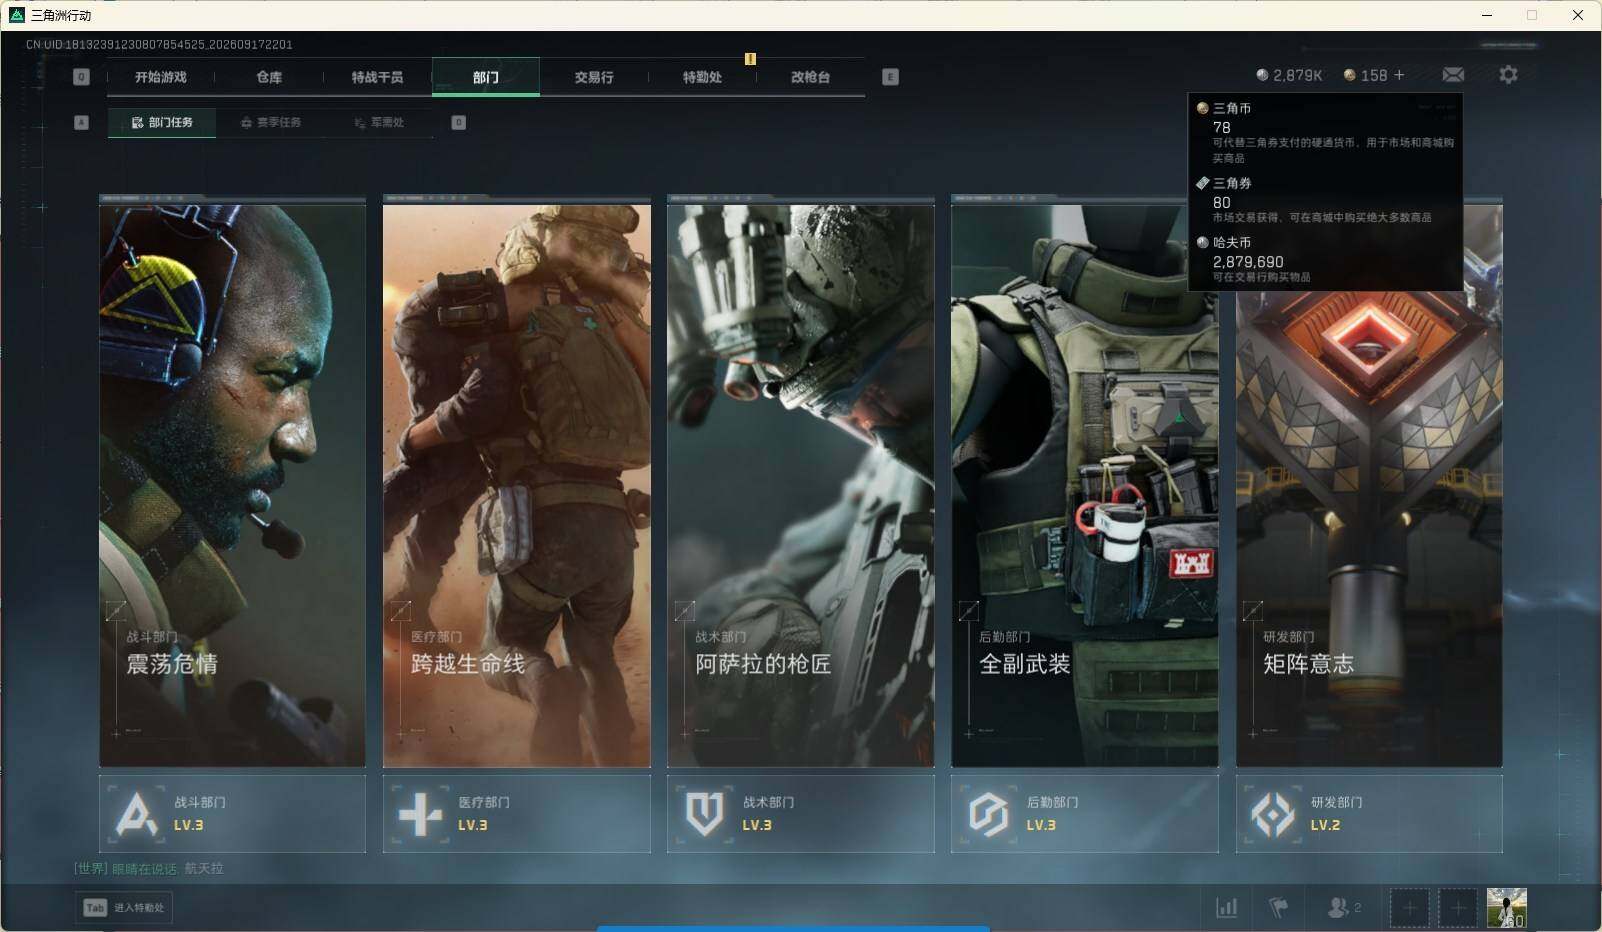Viewport: 1602px width, 932px height.
Task: Open the player avatar portrait
Action: coord(1506,908)
